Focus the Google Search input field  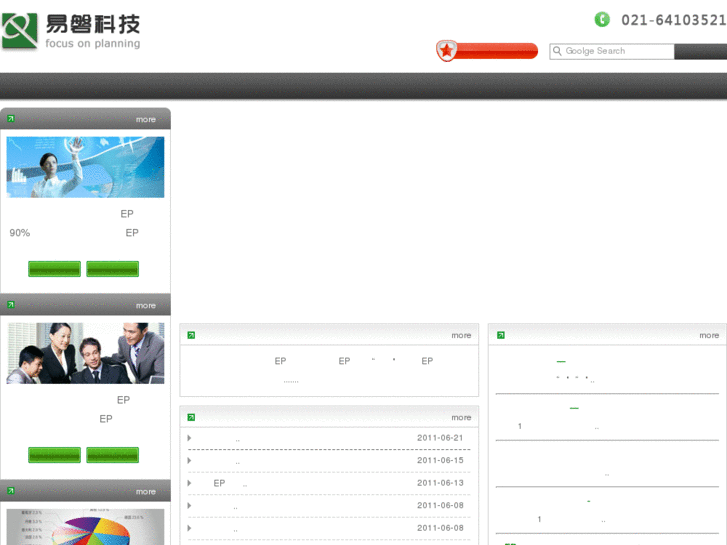click(612, 51)
